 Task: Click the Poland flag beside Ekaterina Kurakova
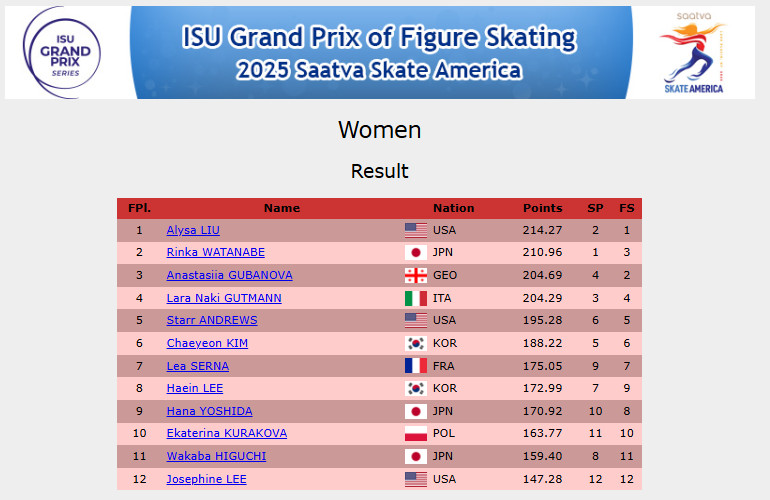pos(416,434)
